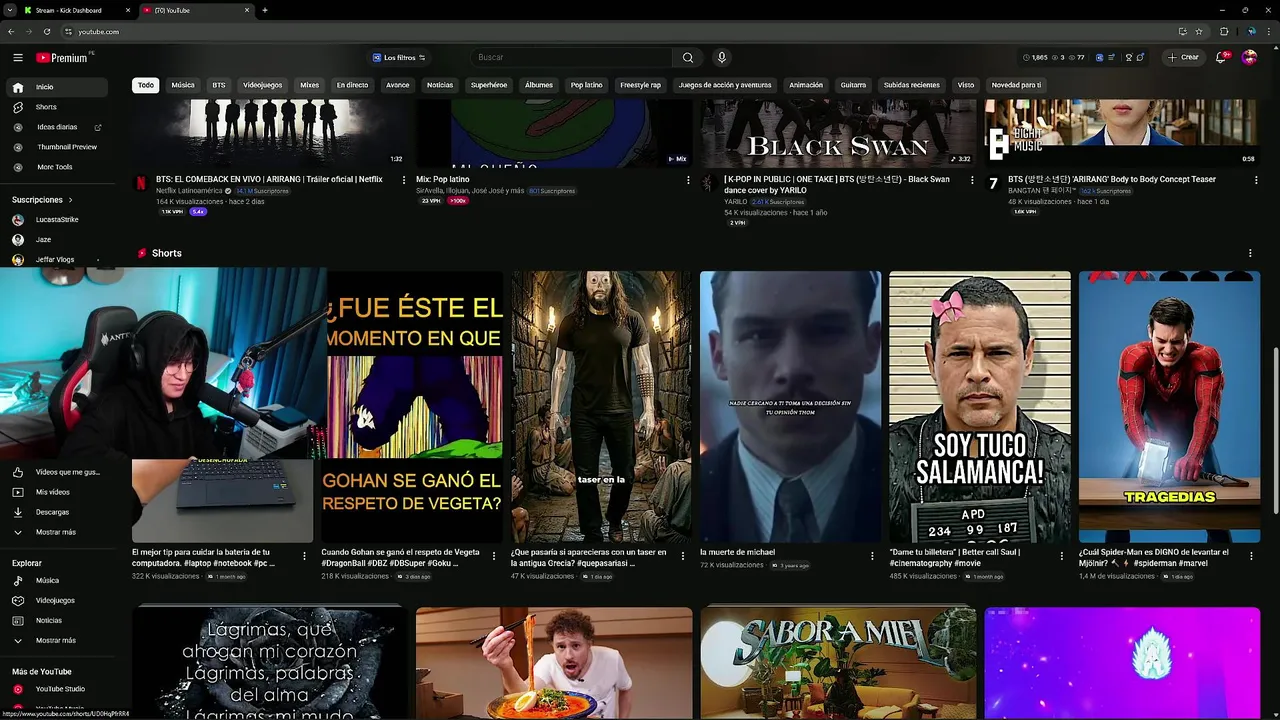Click the Shorts sidebar icon

coord(18,107)
